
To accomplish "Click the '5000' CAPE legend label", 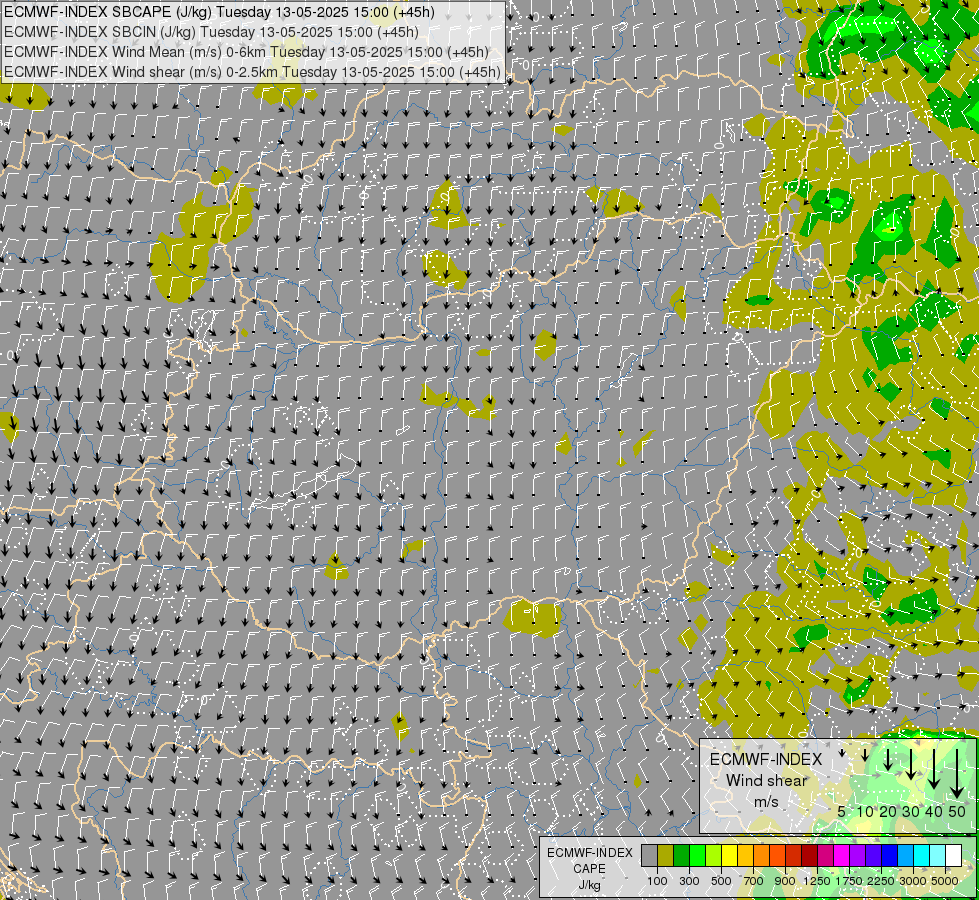I will 945,881.
